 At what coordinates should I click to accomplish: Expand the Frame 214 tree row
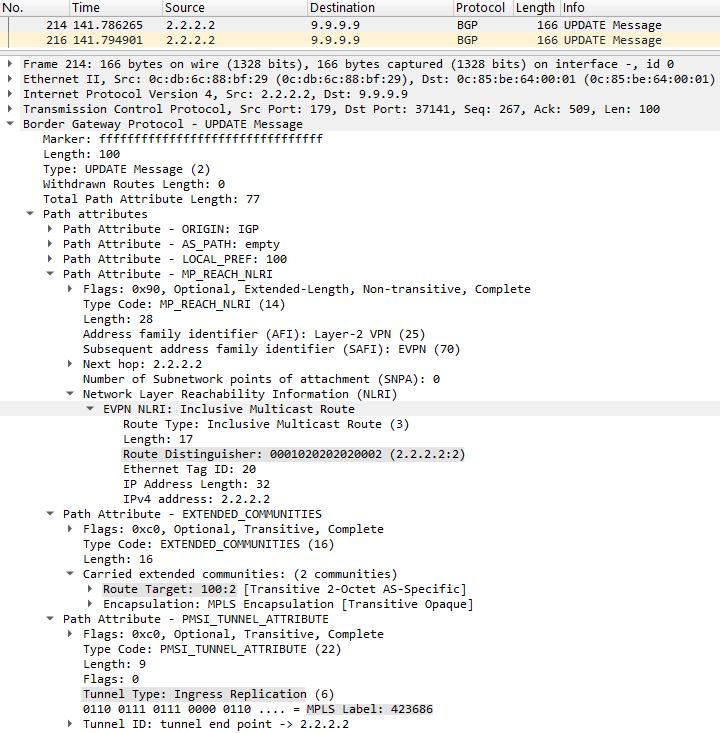click(10, 64)
